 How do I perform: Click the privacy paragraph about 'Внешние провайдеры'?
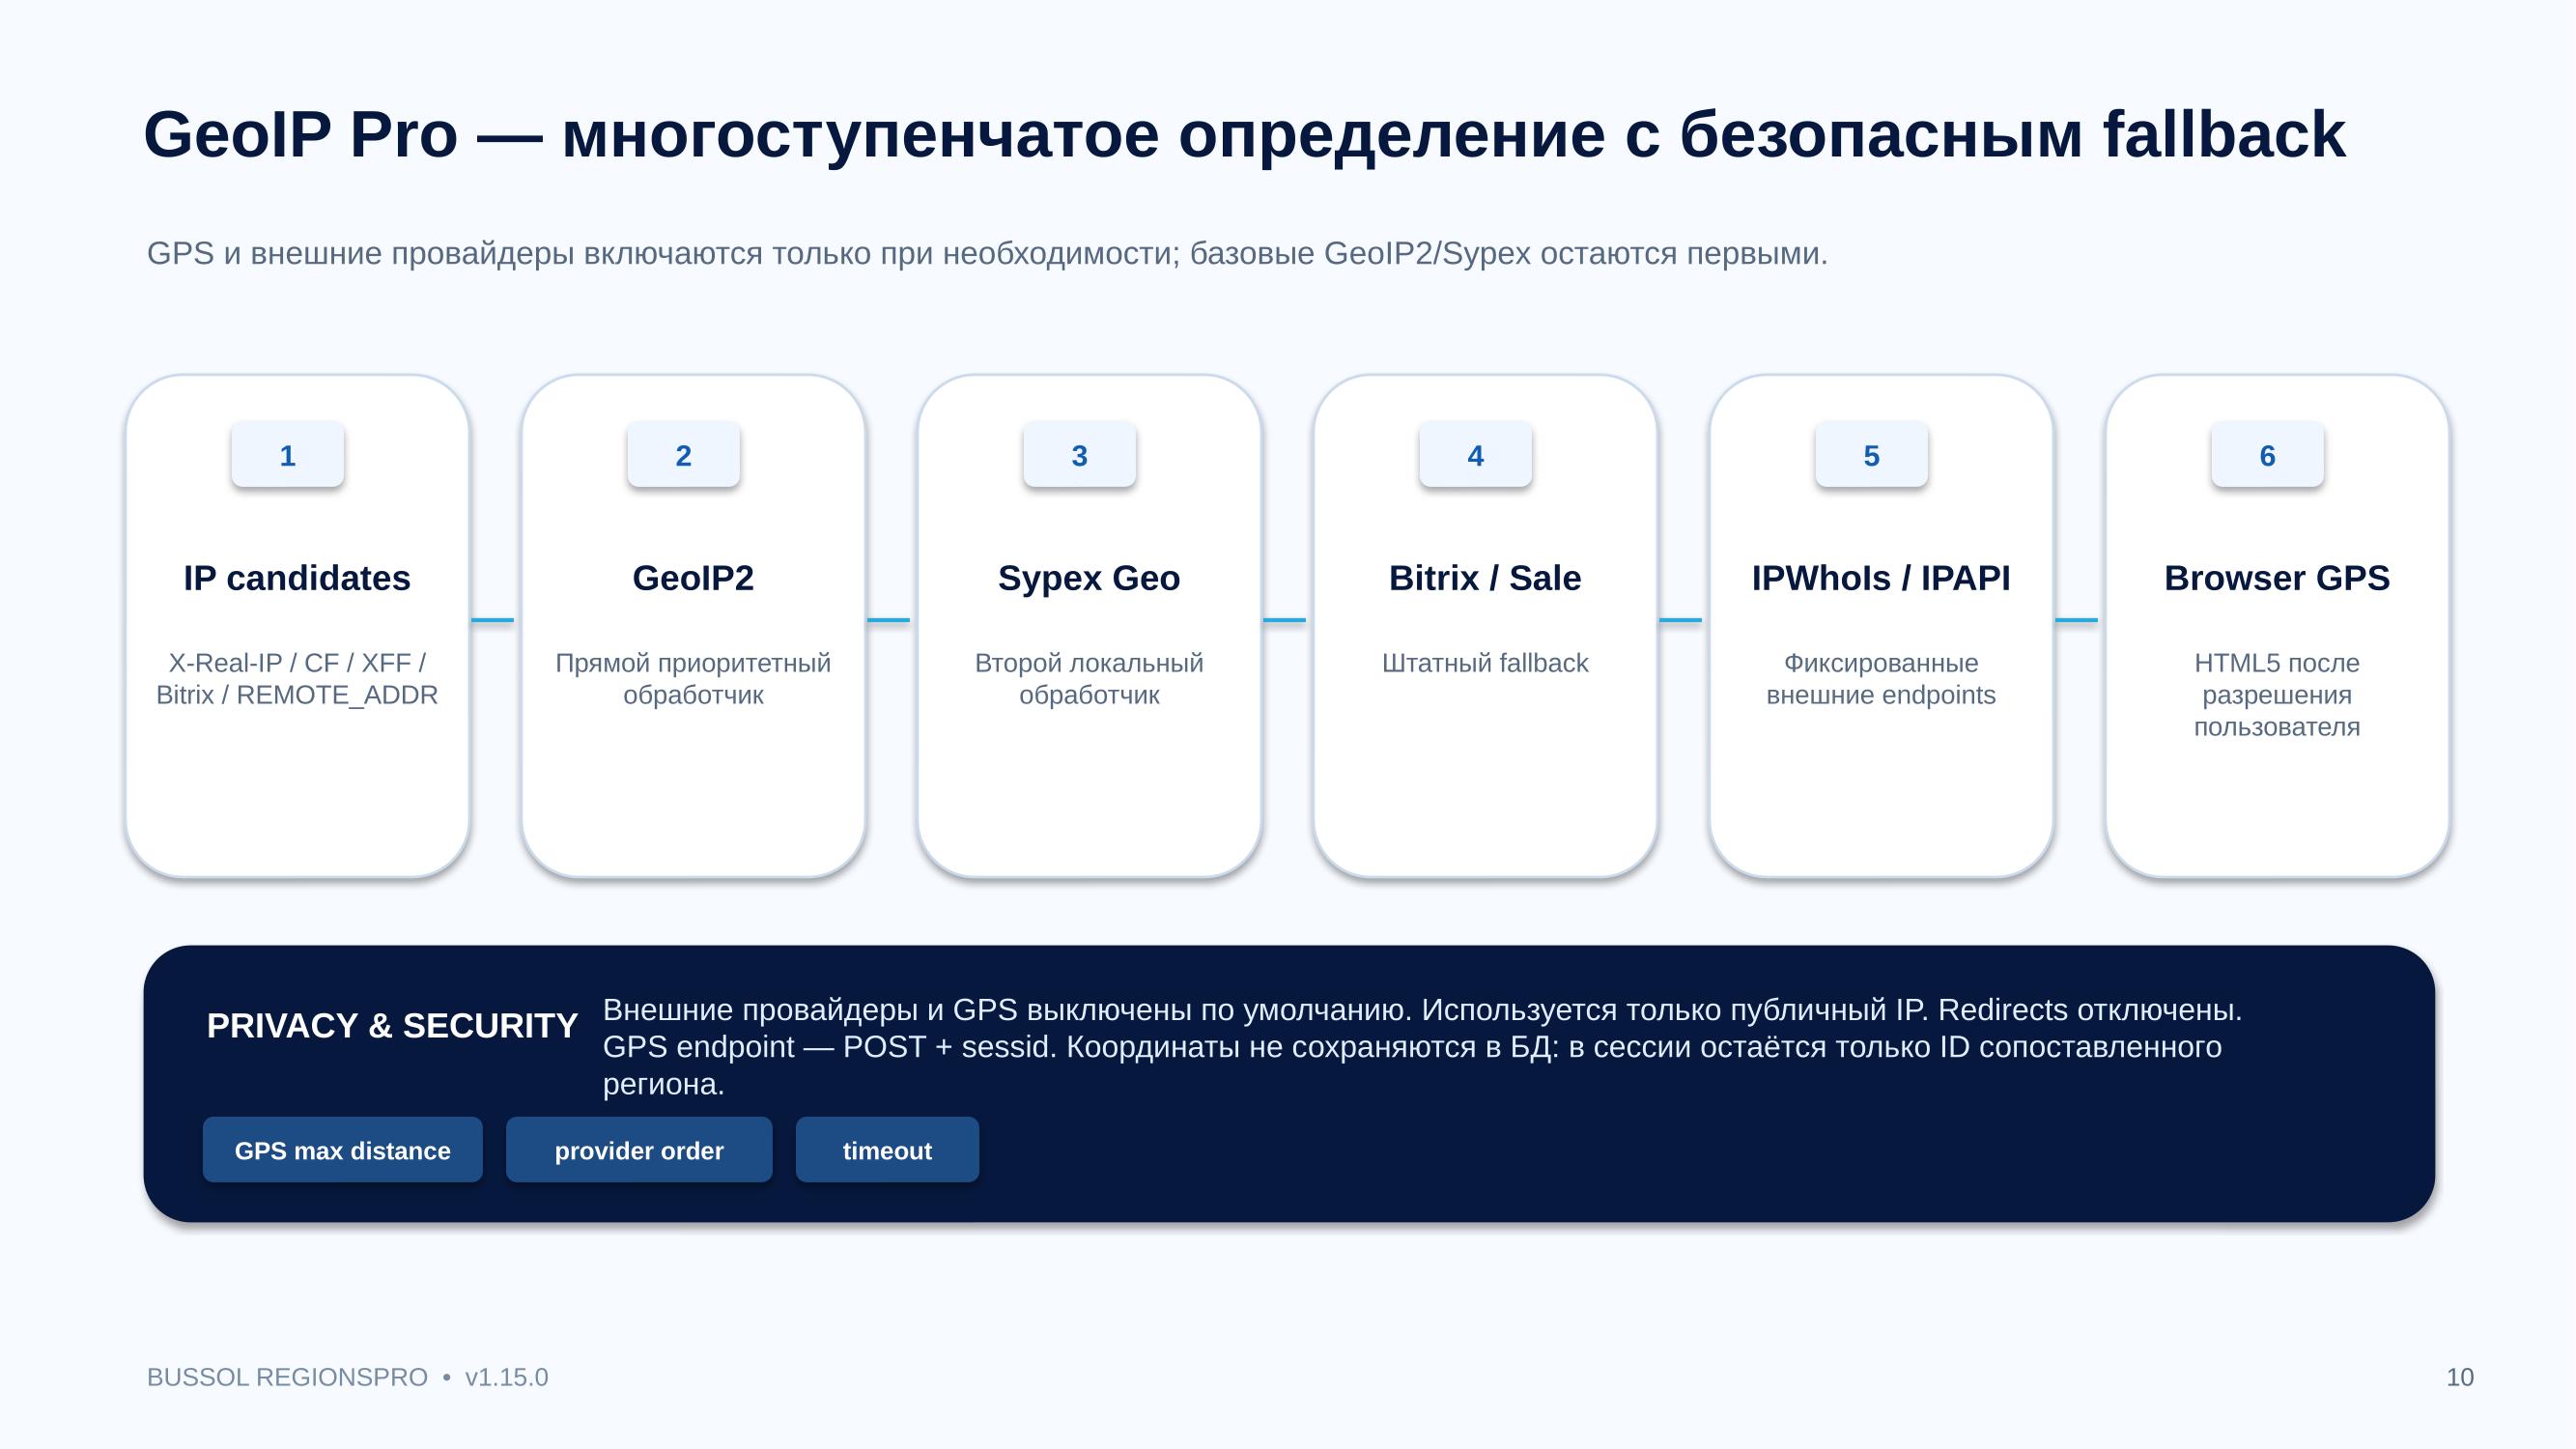(x=1422, y=1047)
